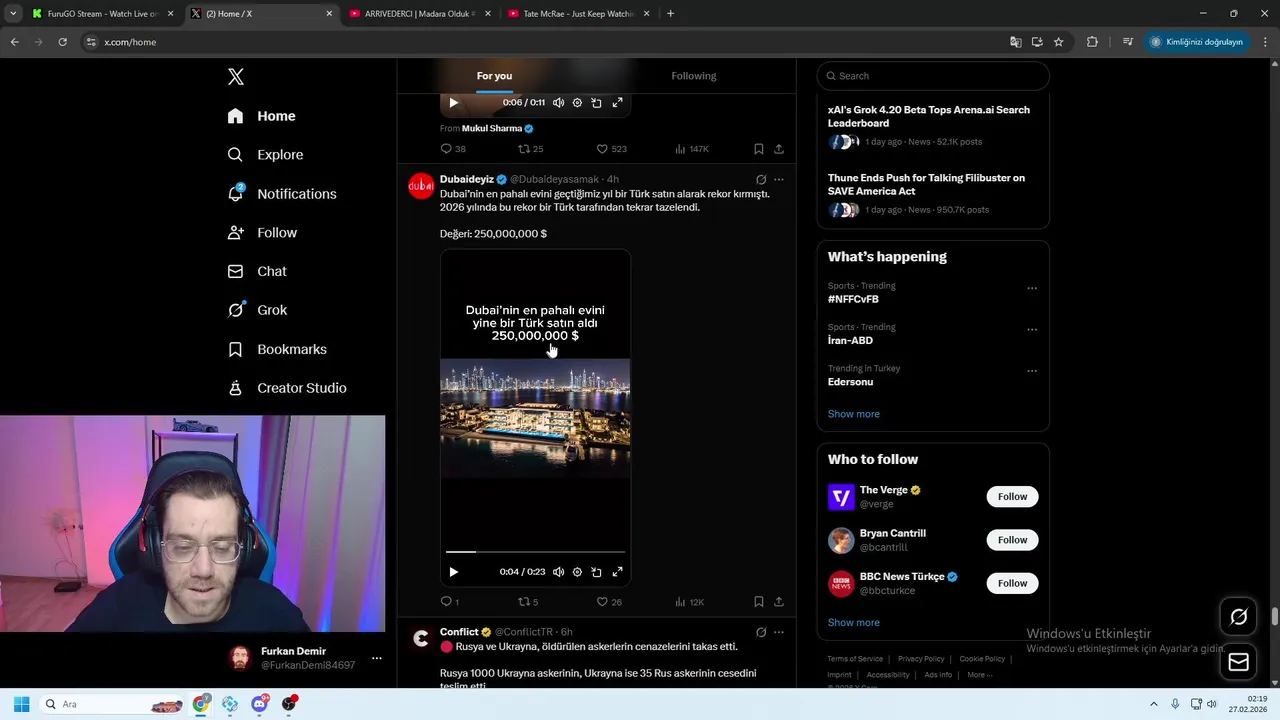Reply to the post with 38 comments
This screenshot has height=720, width=1280.
pos(453,149)
